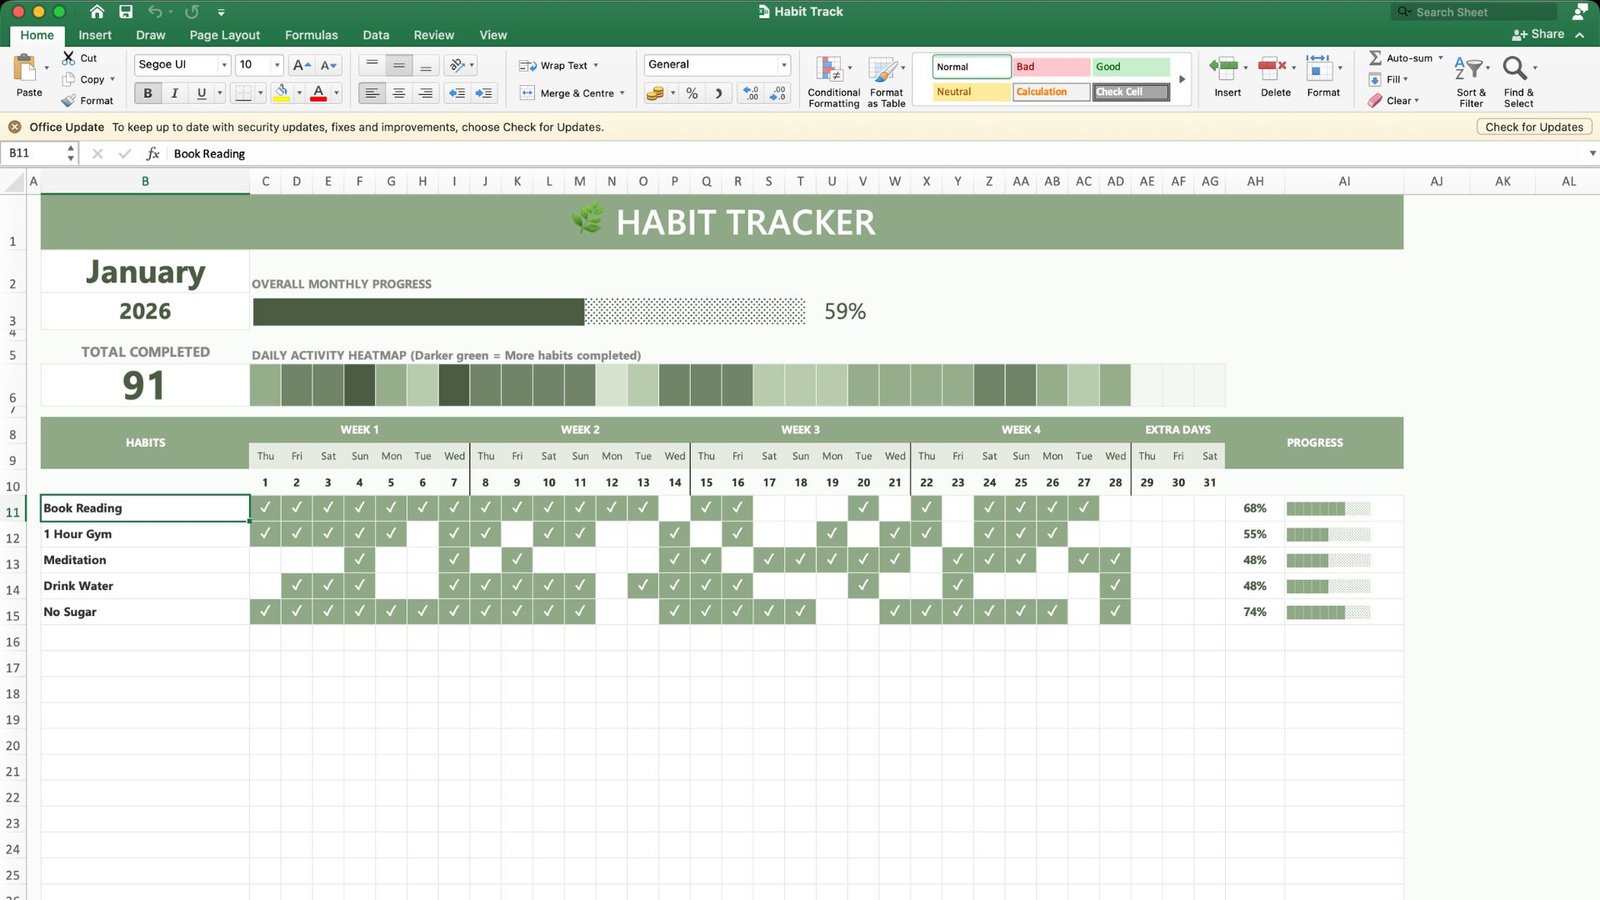Viewport: 1600px width, 900px height.
Task: Click the text orientation icon
Action: pos(457,65)
